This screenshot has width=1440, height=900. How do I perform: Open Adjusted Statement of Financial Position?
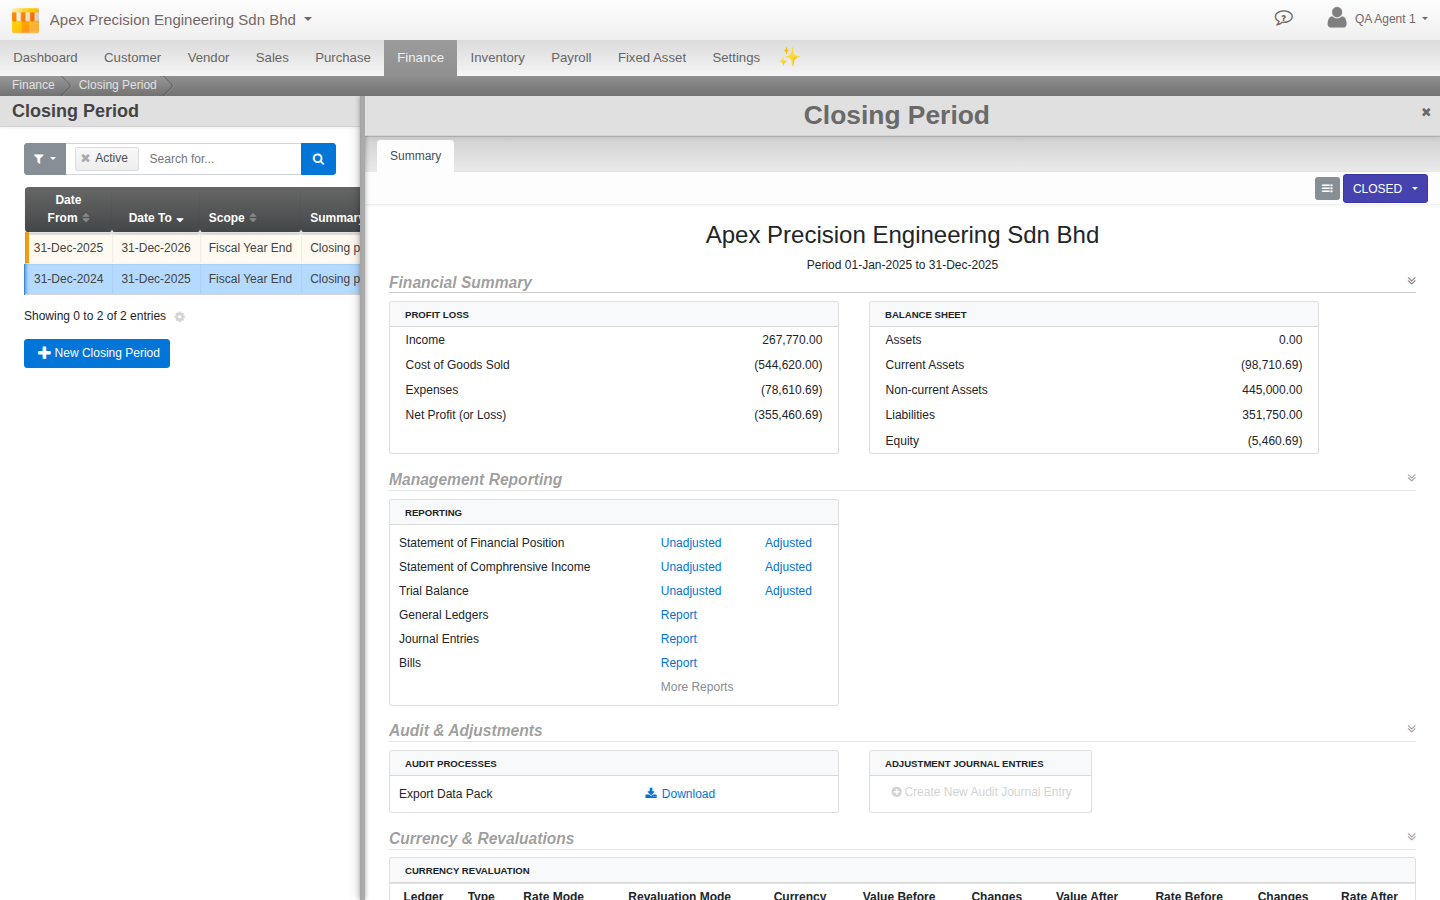pos(788,543)
